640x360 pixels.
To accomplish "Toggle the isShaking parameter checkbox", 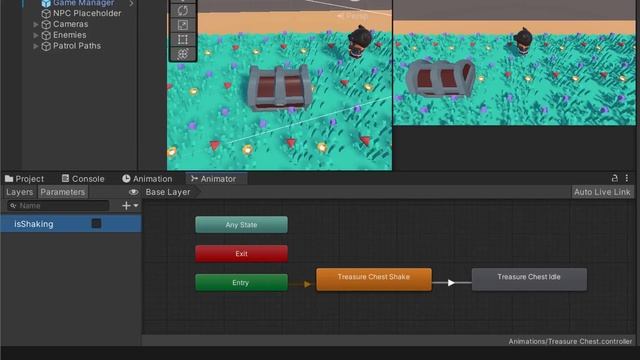I will 96,224.
